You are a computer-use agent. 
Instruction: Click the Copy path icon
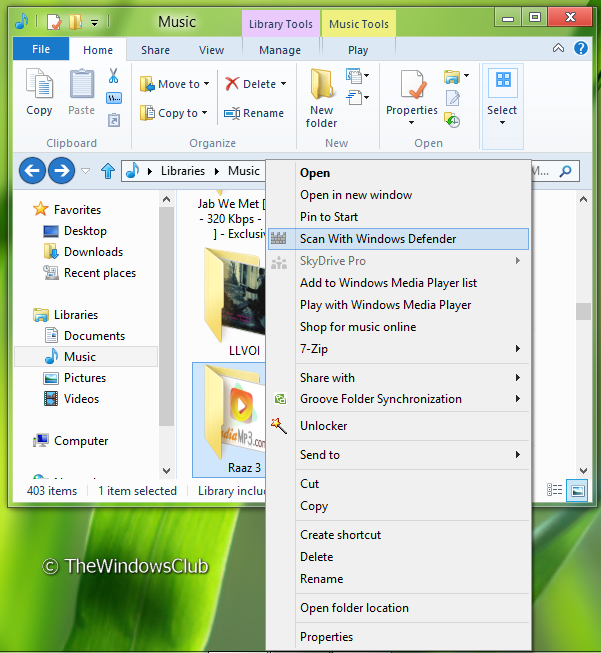pyautogui.click(x=114, y=98)
